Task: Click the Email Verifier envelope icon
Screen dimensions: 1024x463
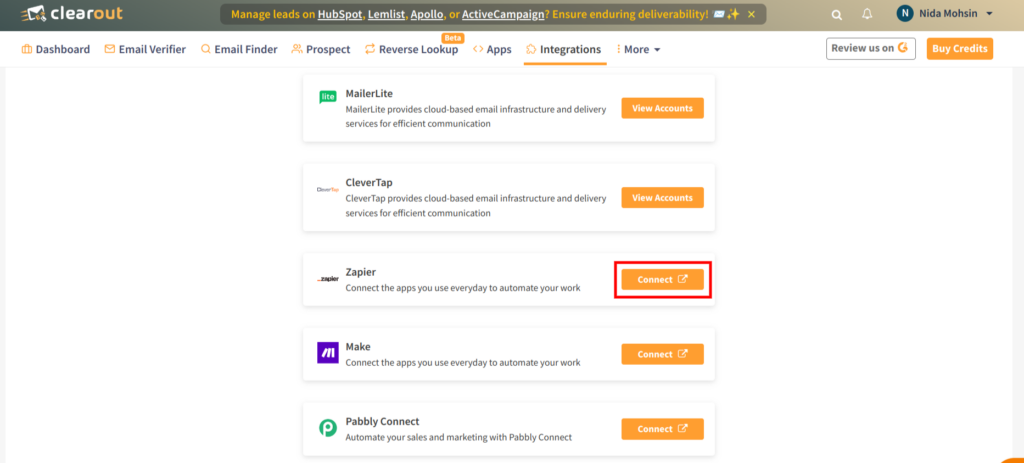Action: [x=110, y=49]
